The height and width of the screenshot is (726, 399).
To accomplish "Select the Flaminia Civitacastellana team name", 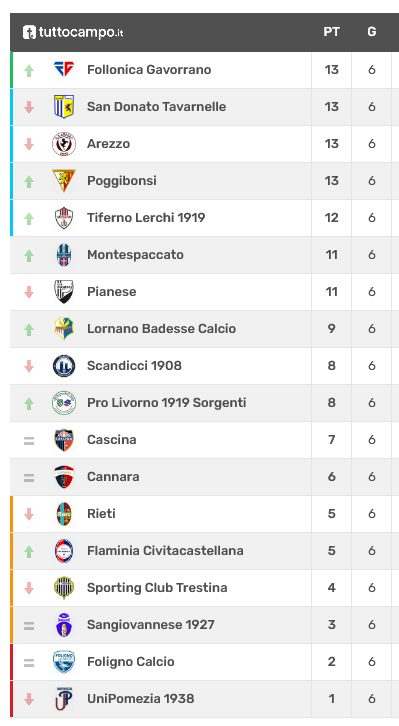I will 165,551.
